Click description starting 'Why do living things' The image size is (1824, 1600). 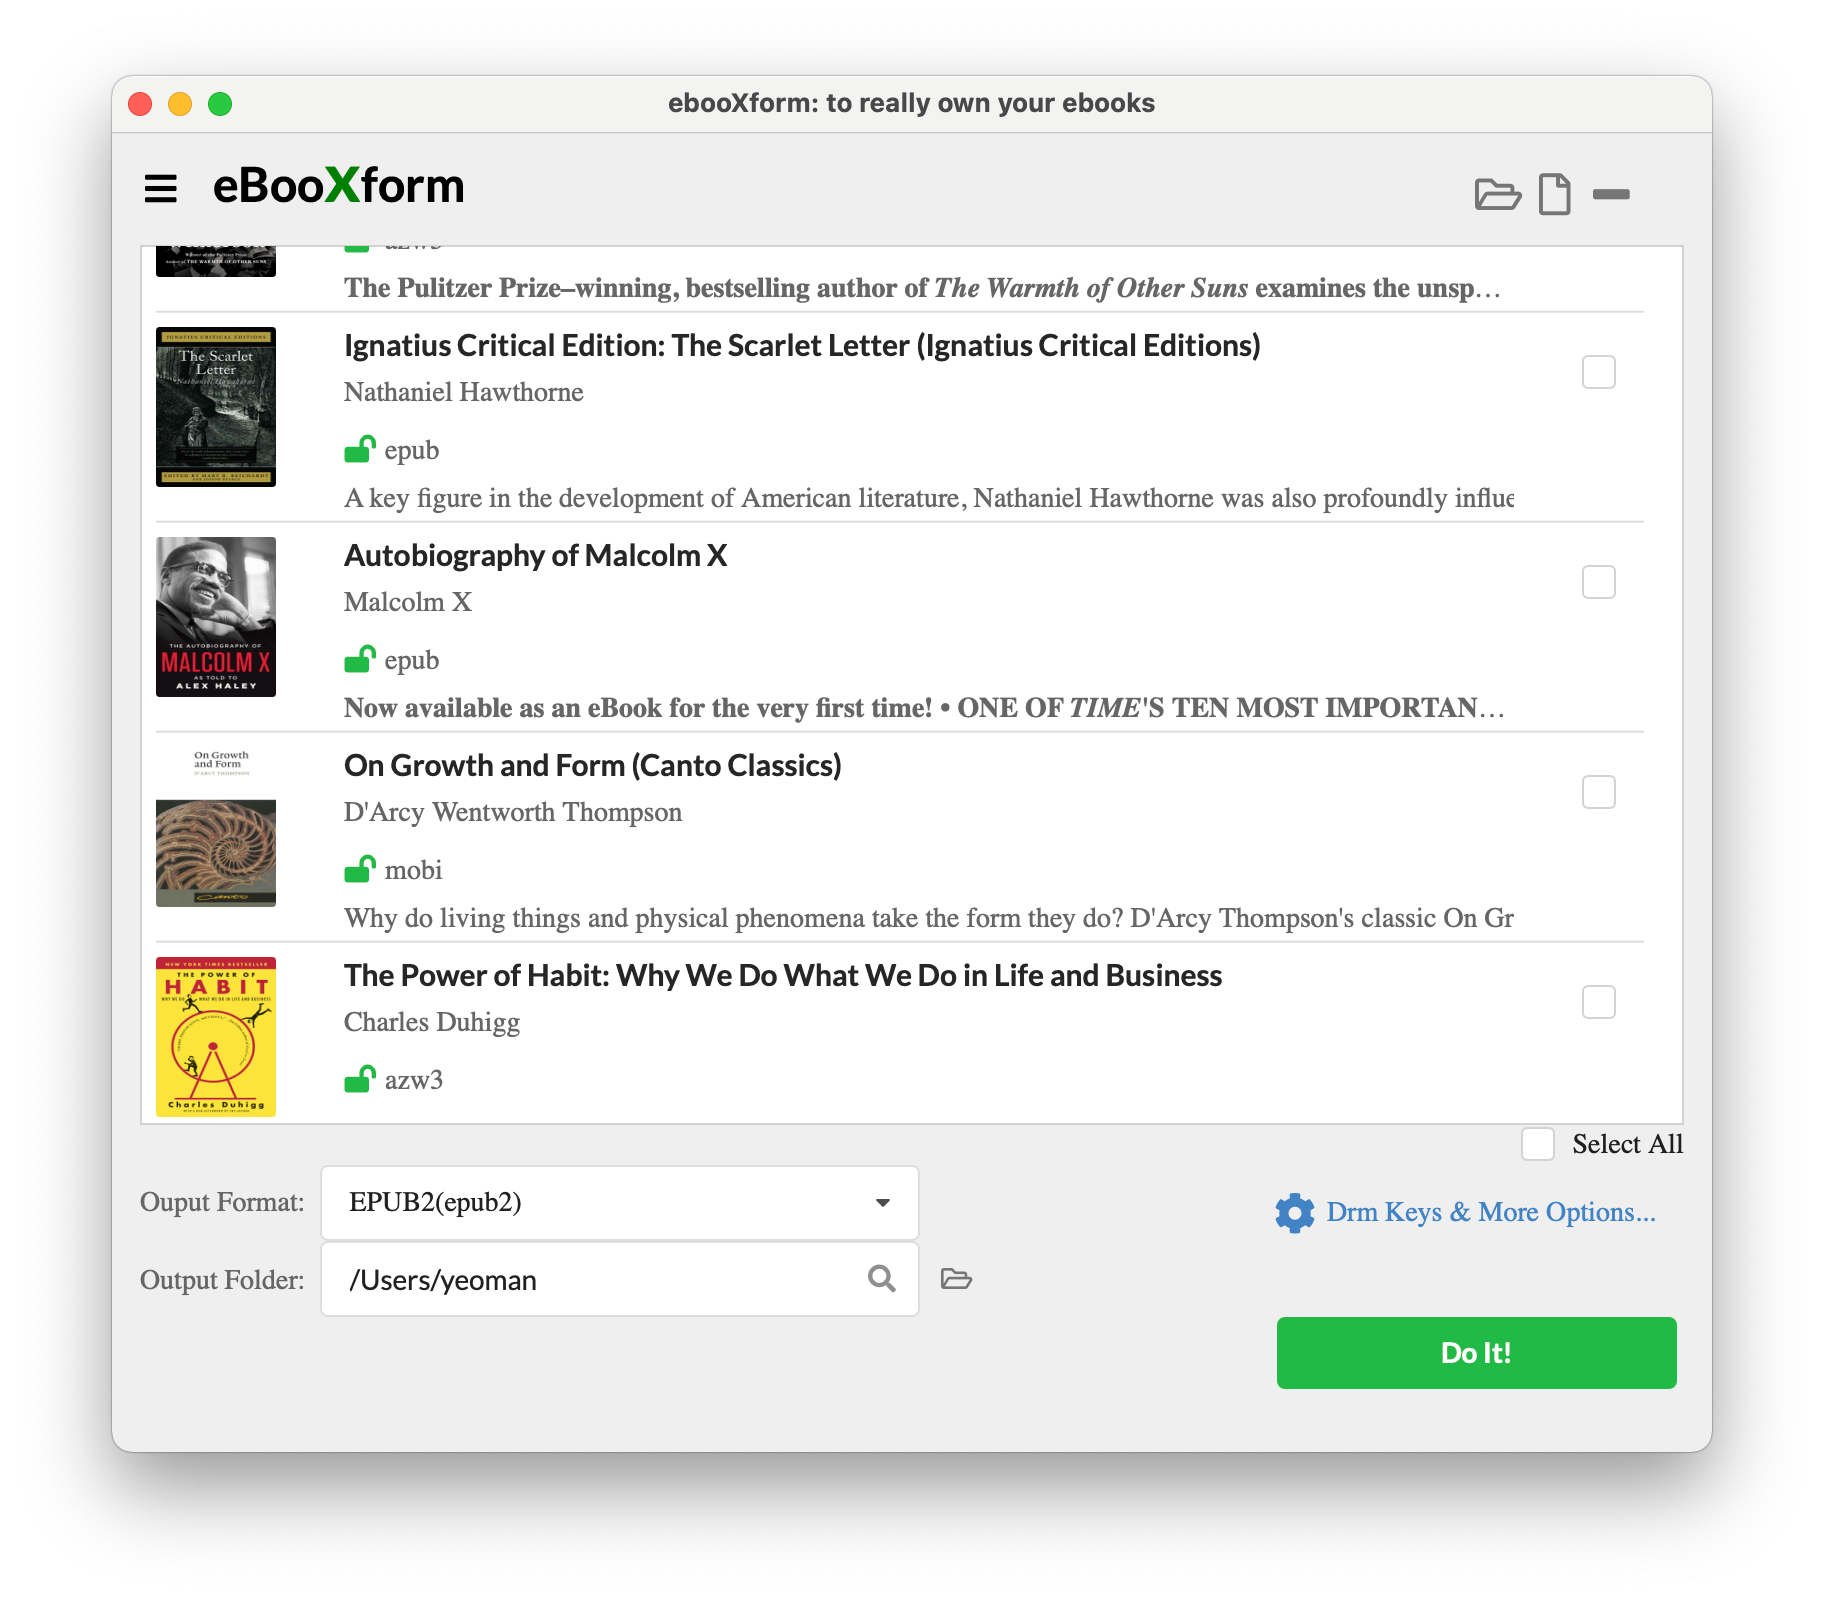(929, 918)
